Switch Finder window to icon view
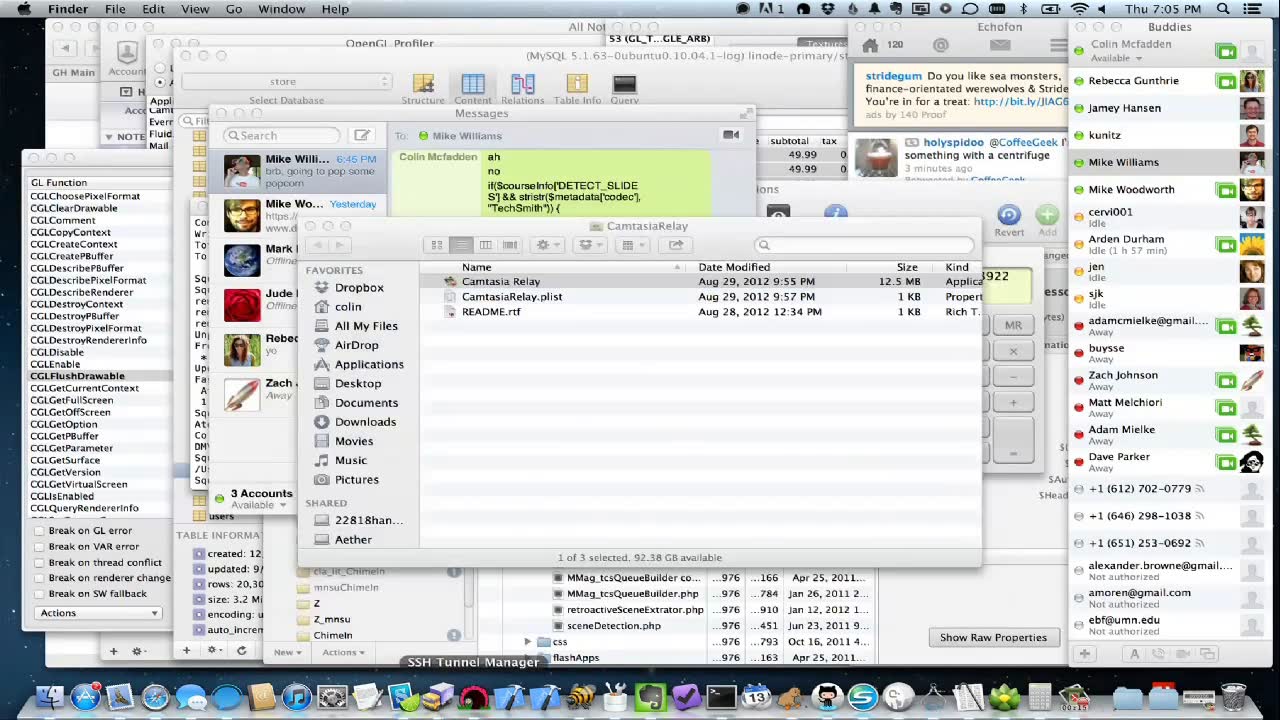The image size is (1280, 720). point(437,245)
